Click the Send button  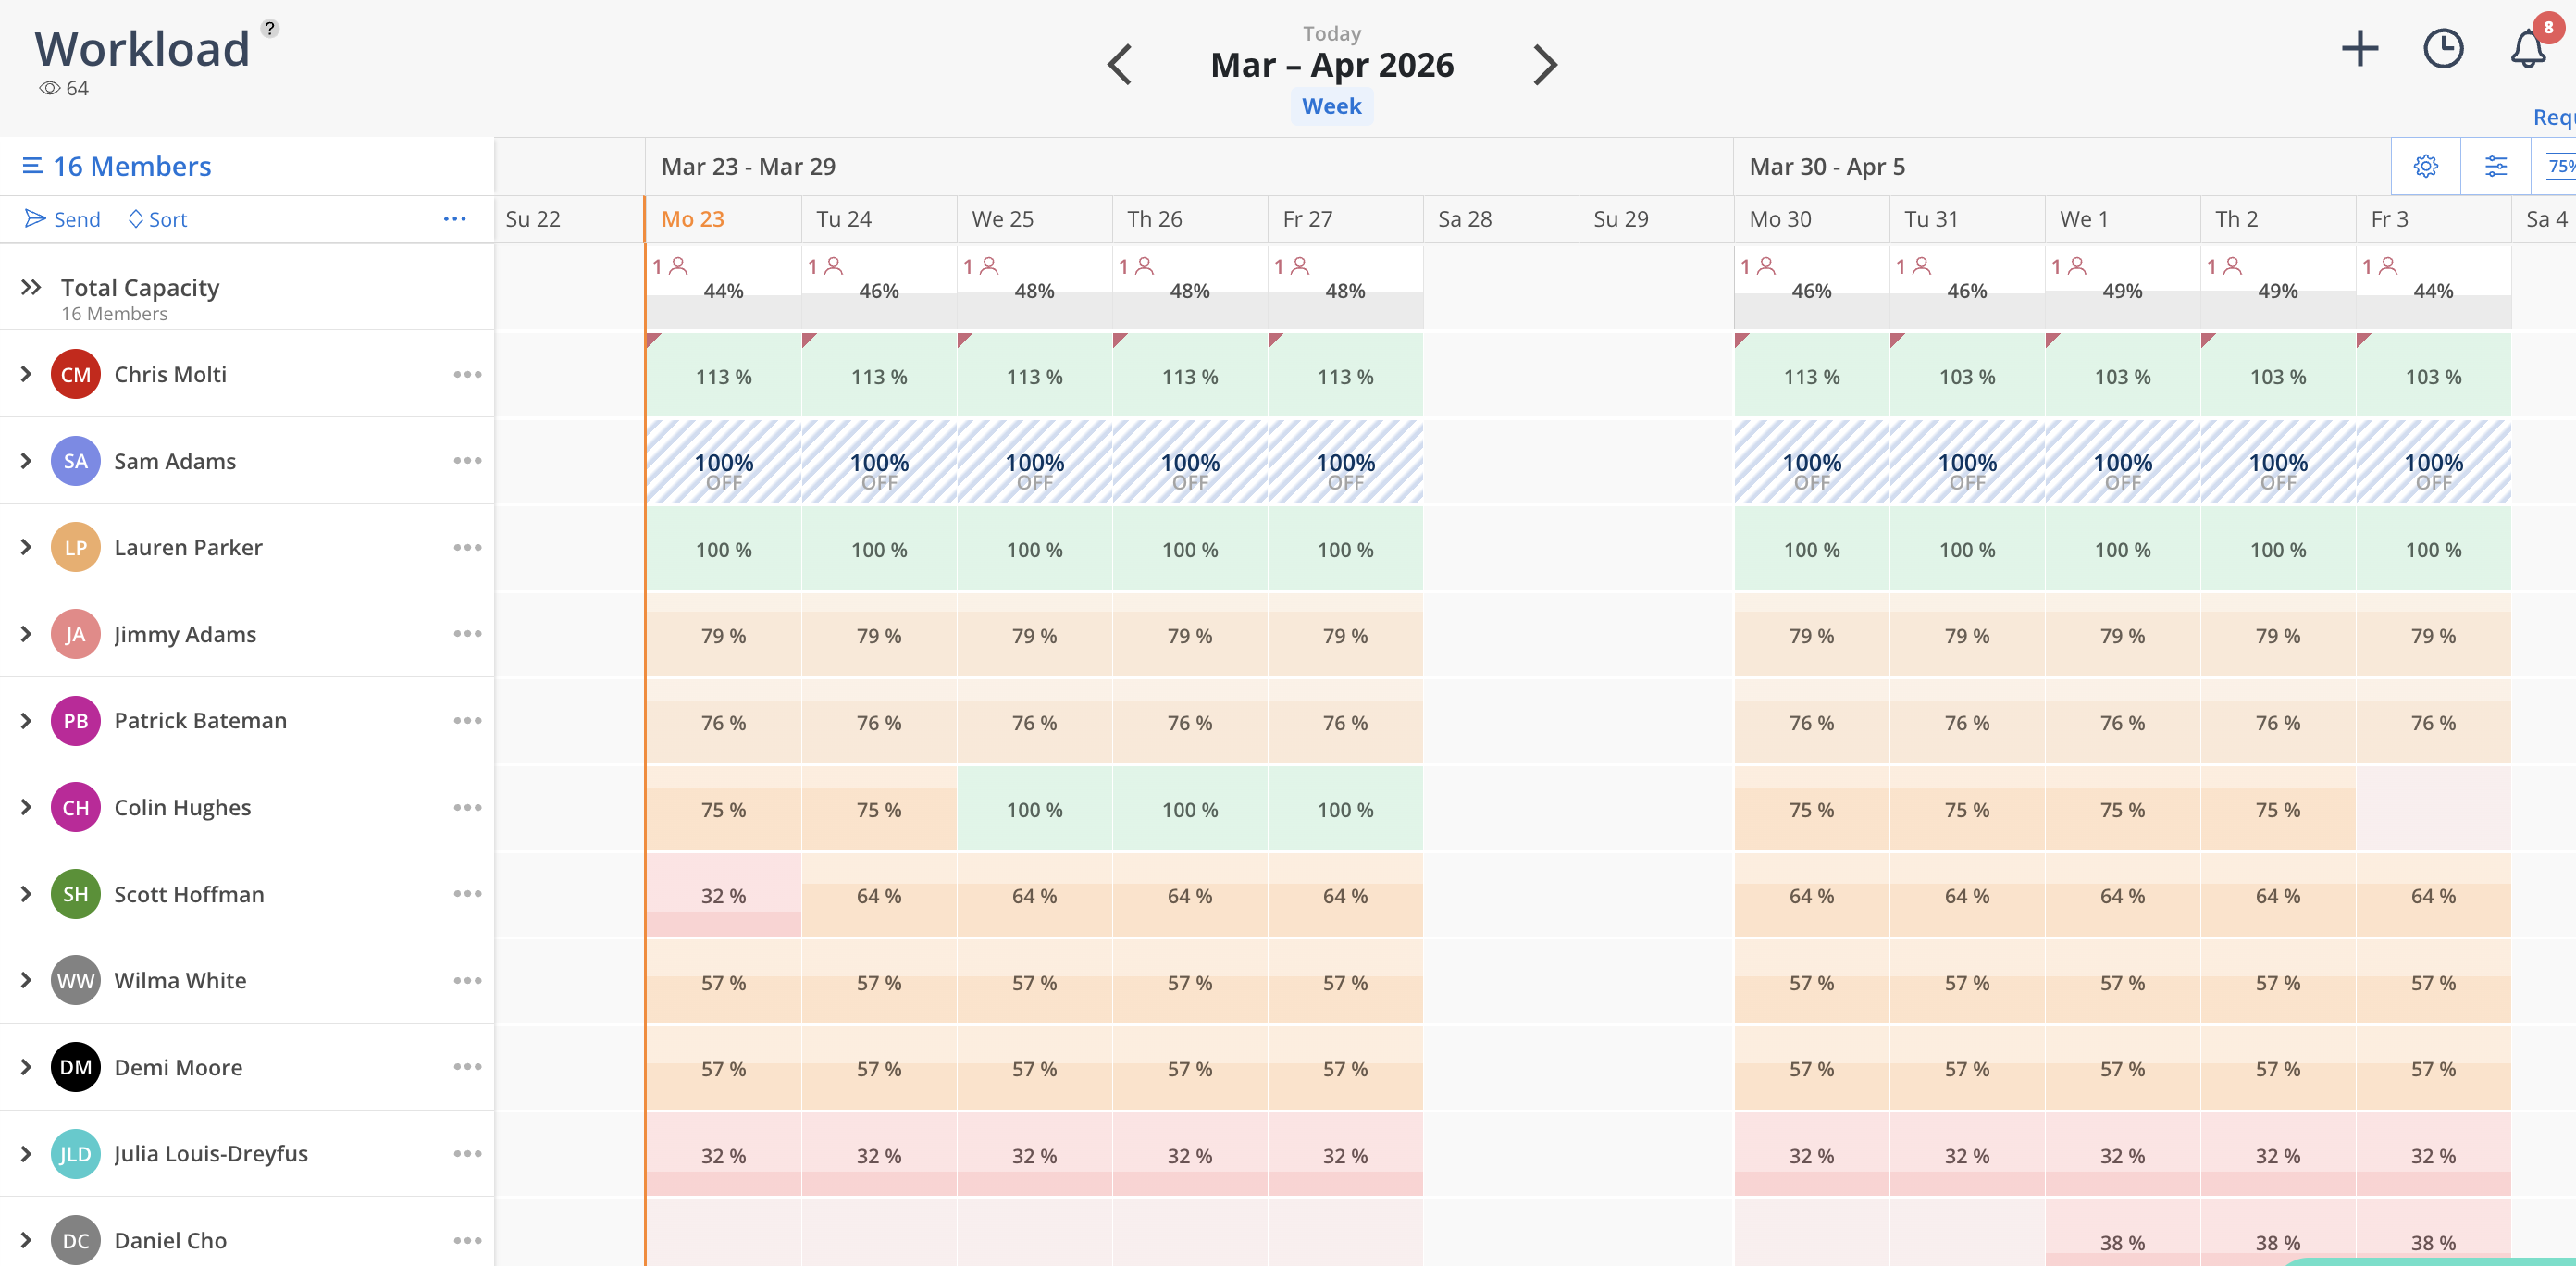coord(63,219)
